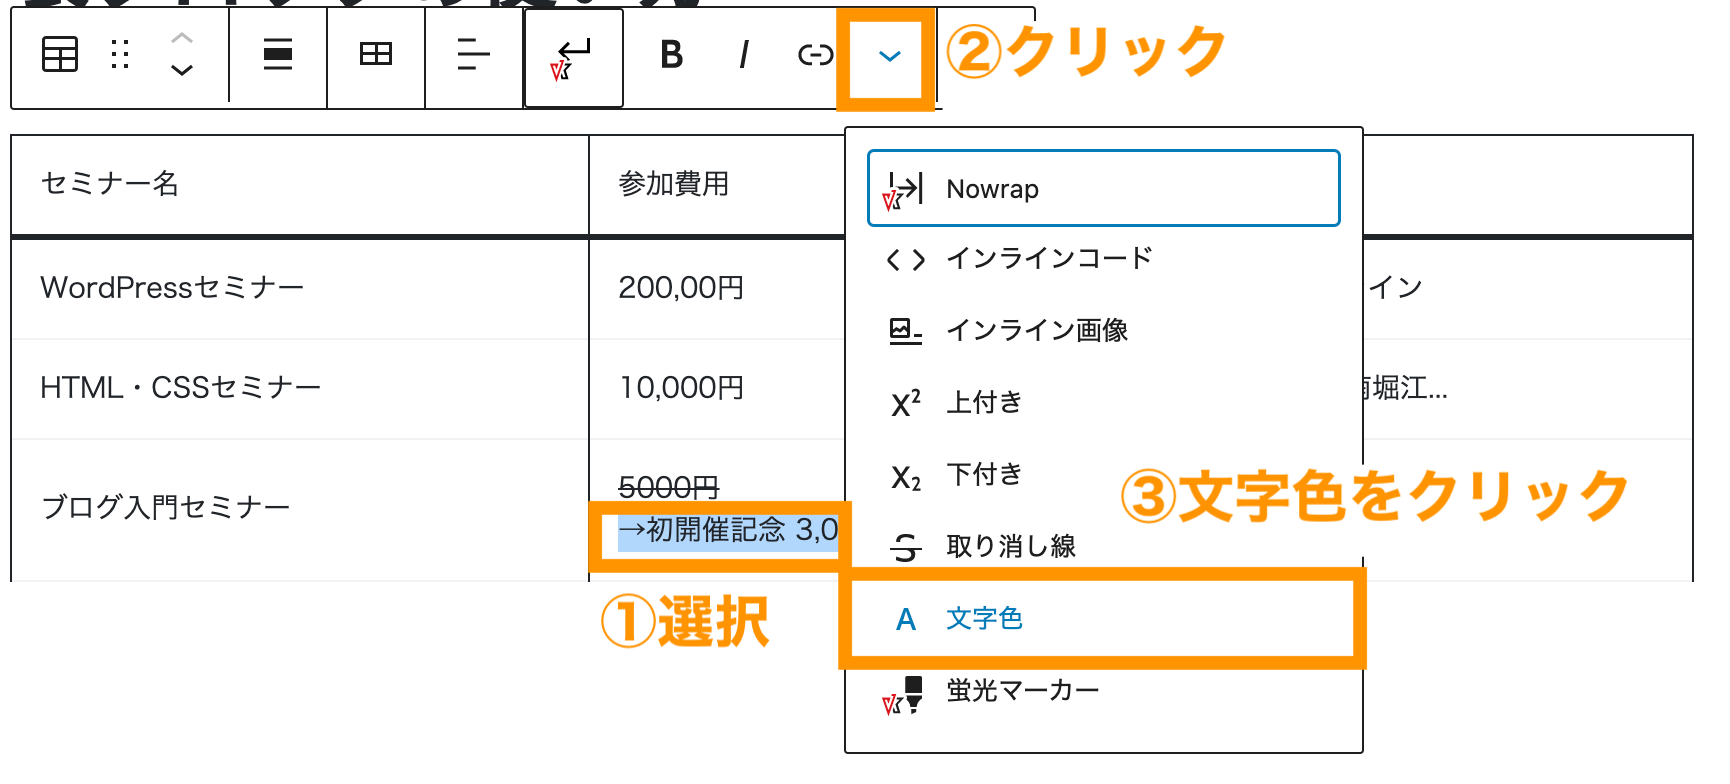Insert a link with the link icon
The width and height of the screenshot is (1730, 784).
(815, 55)
